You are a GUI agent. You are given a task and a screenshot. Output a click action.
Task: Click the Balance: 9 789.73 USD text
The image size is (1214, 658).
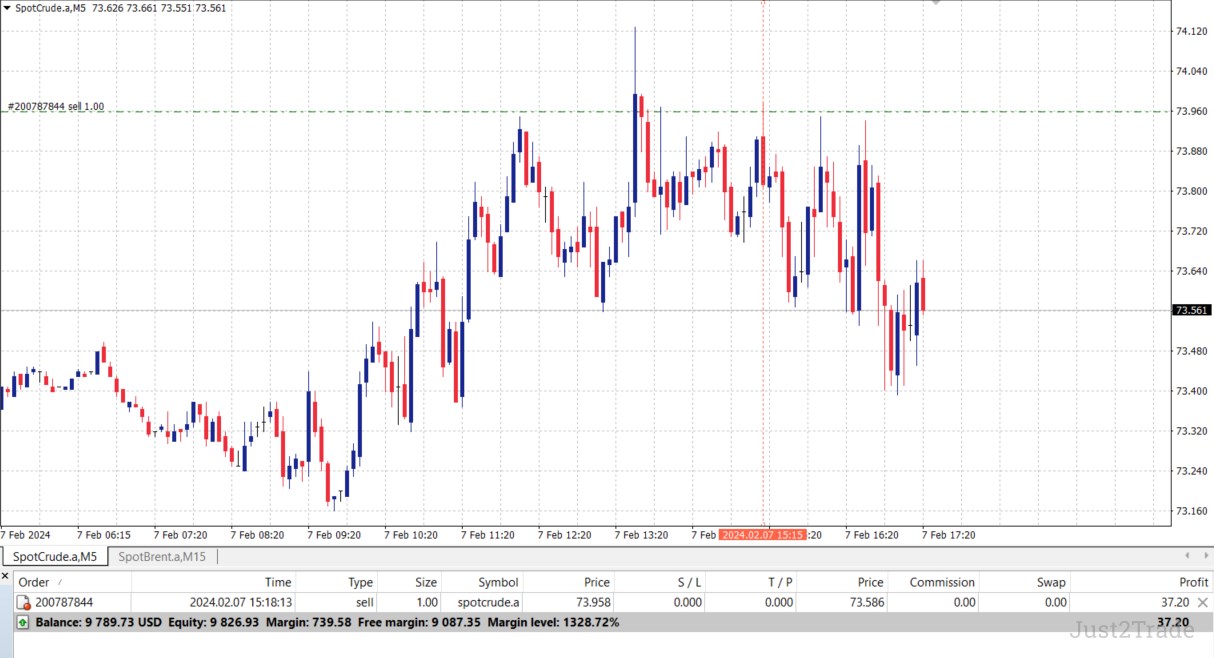(98, 622)
